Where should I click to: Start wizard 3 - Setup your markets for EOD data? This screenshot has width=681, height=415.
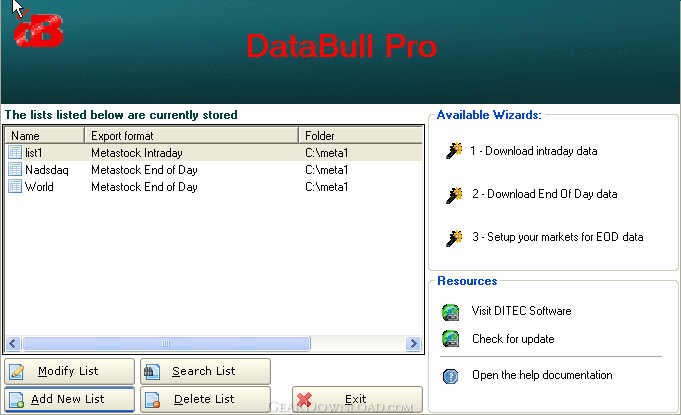point(558,237)
